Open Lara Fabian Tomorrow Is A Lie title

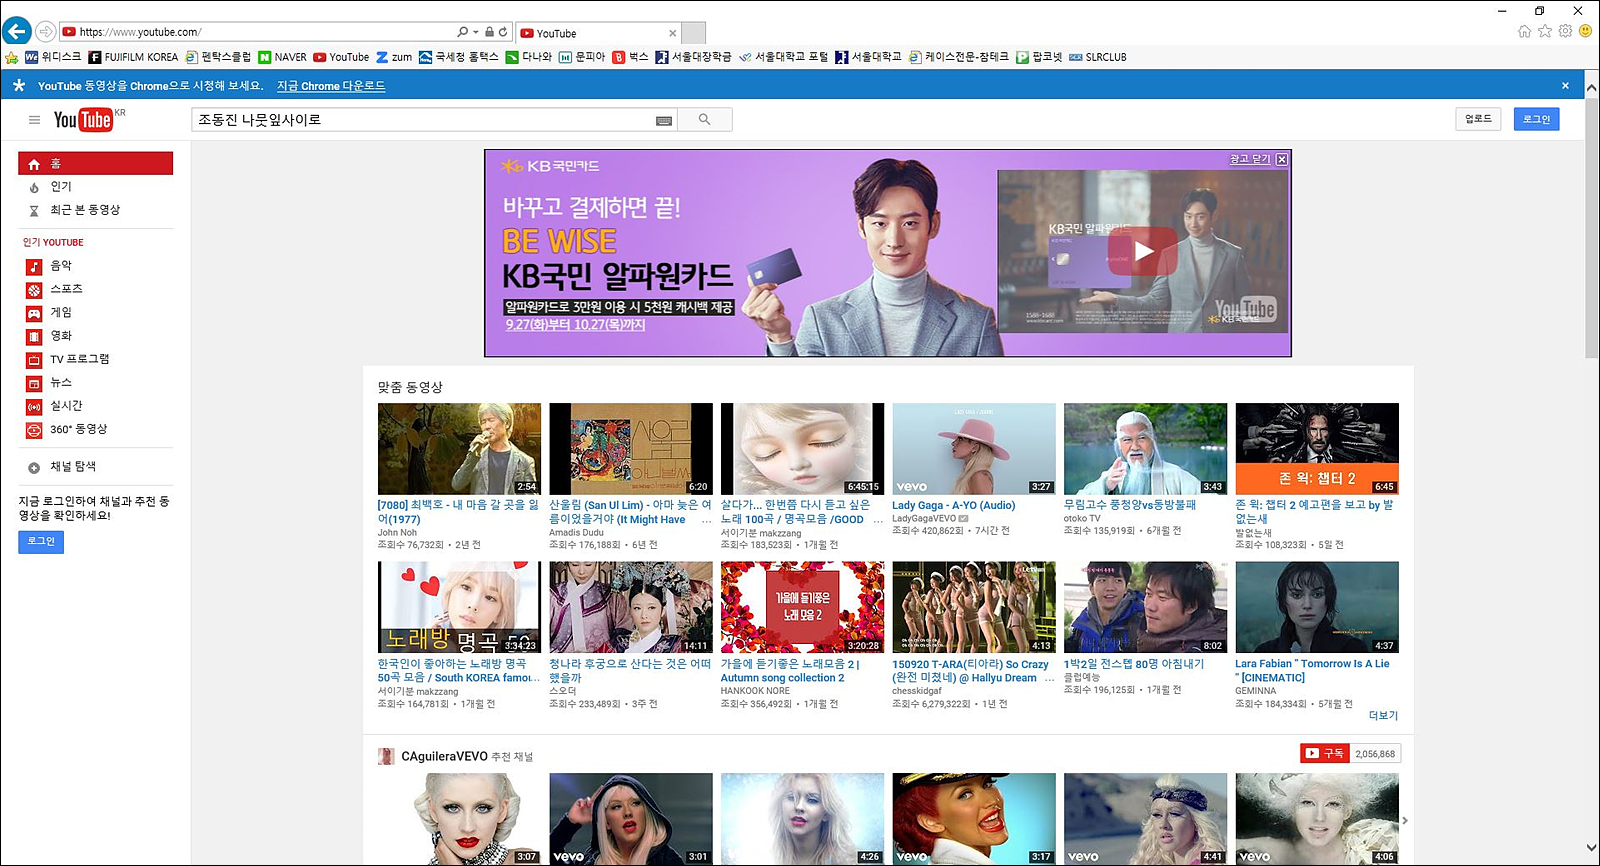(x=1312, y=670)
